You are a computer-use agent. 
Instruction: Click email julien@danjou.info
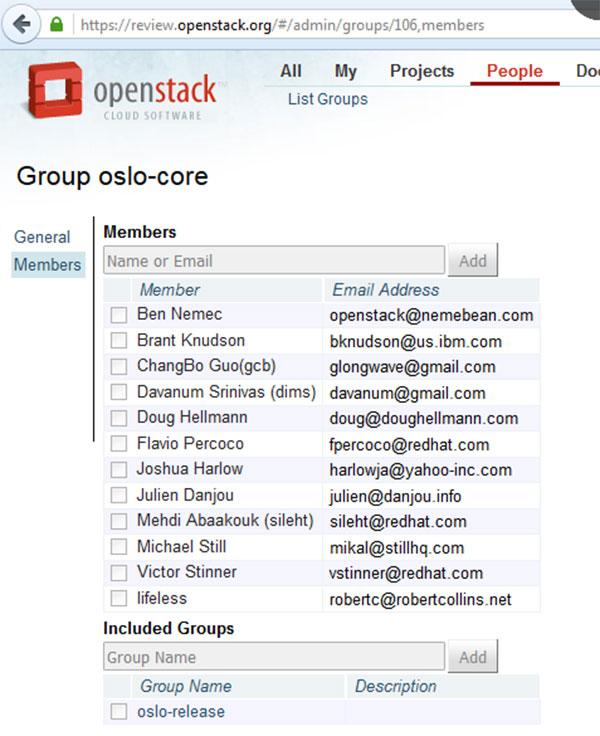[x=396, y=497]
